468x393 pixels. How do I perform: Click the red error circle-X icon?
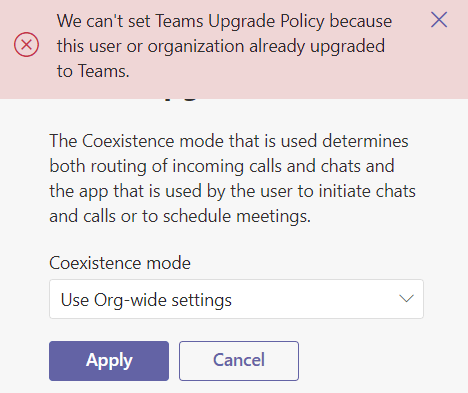point(26,44)
